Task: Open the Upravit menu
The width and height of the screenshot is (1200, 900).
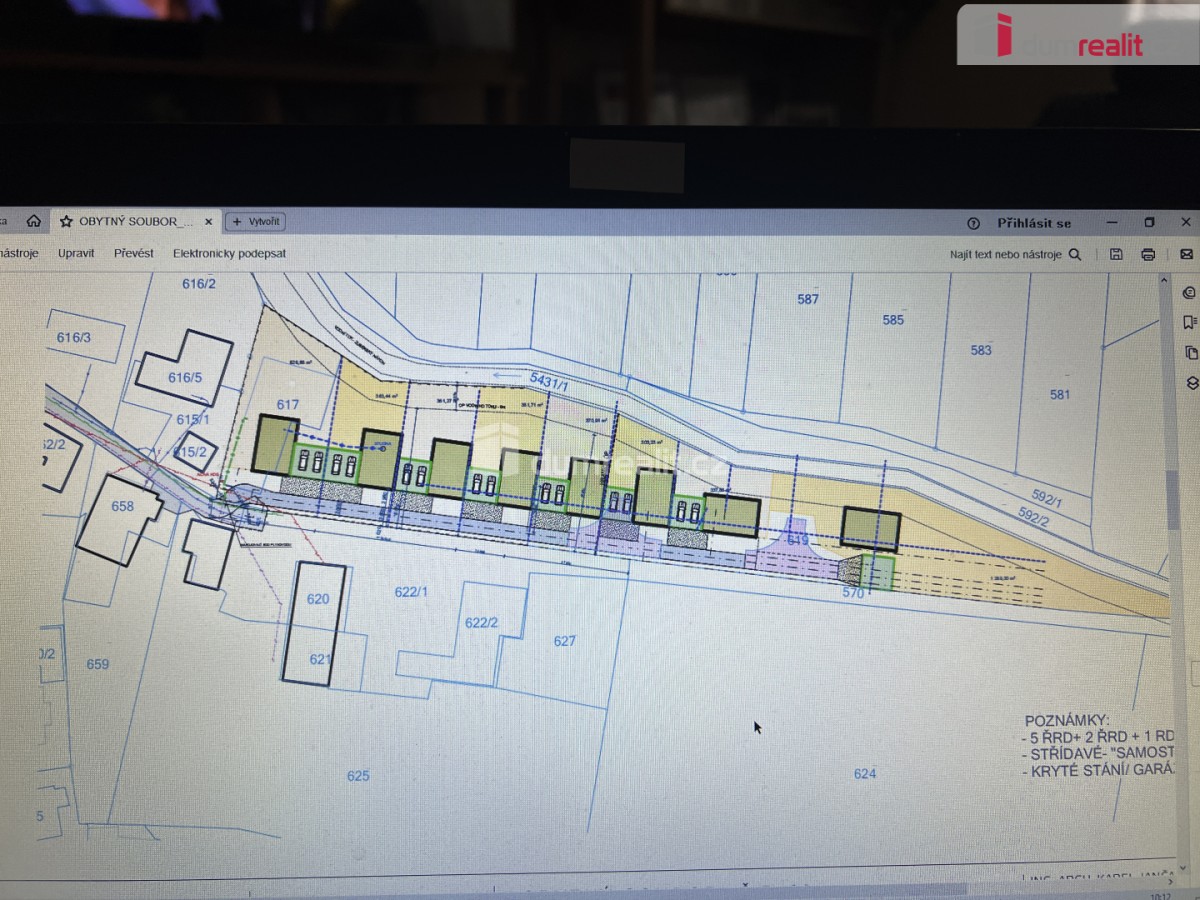Action: [x=76, y=253]
